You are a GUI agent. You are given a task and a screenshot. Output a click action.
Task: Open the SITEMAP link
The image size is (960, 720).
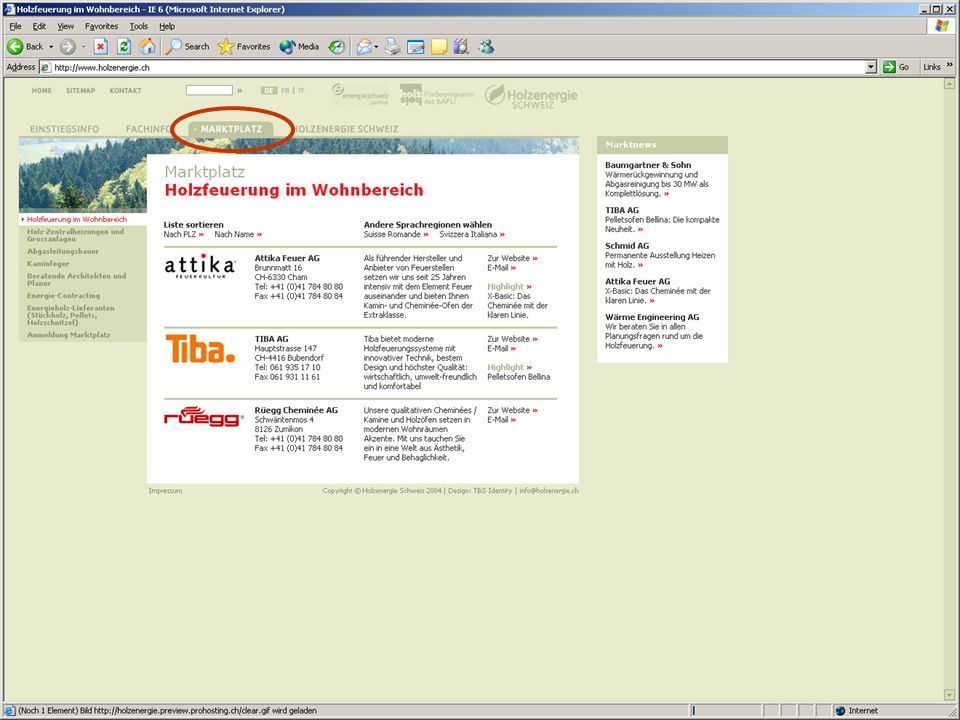click(81, 91)
